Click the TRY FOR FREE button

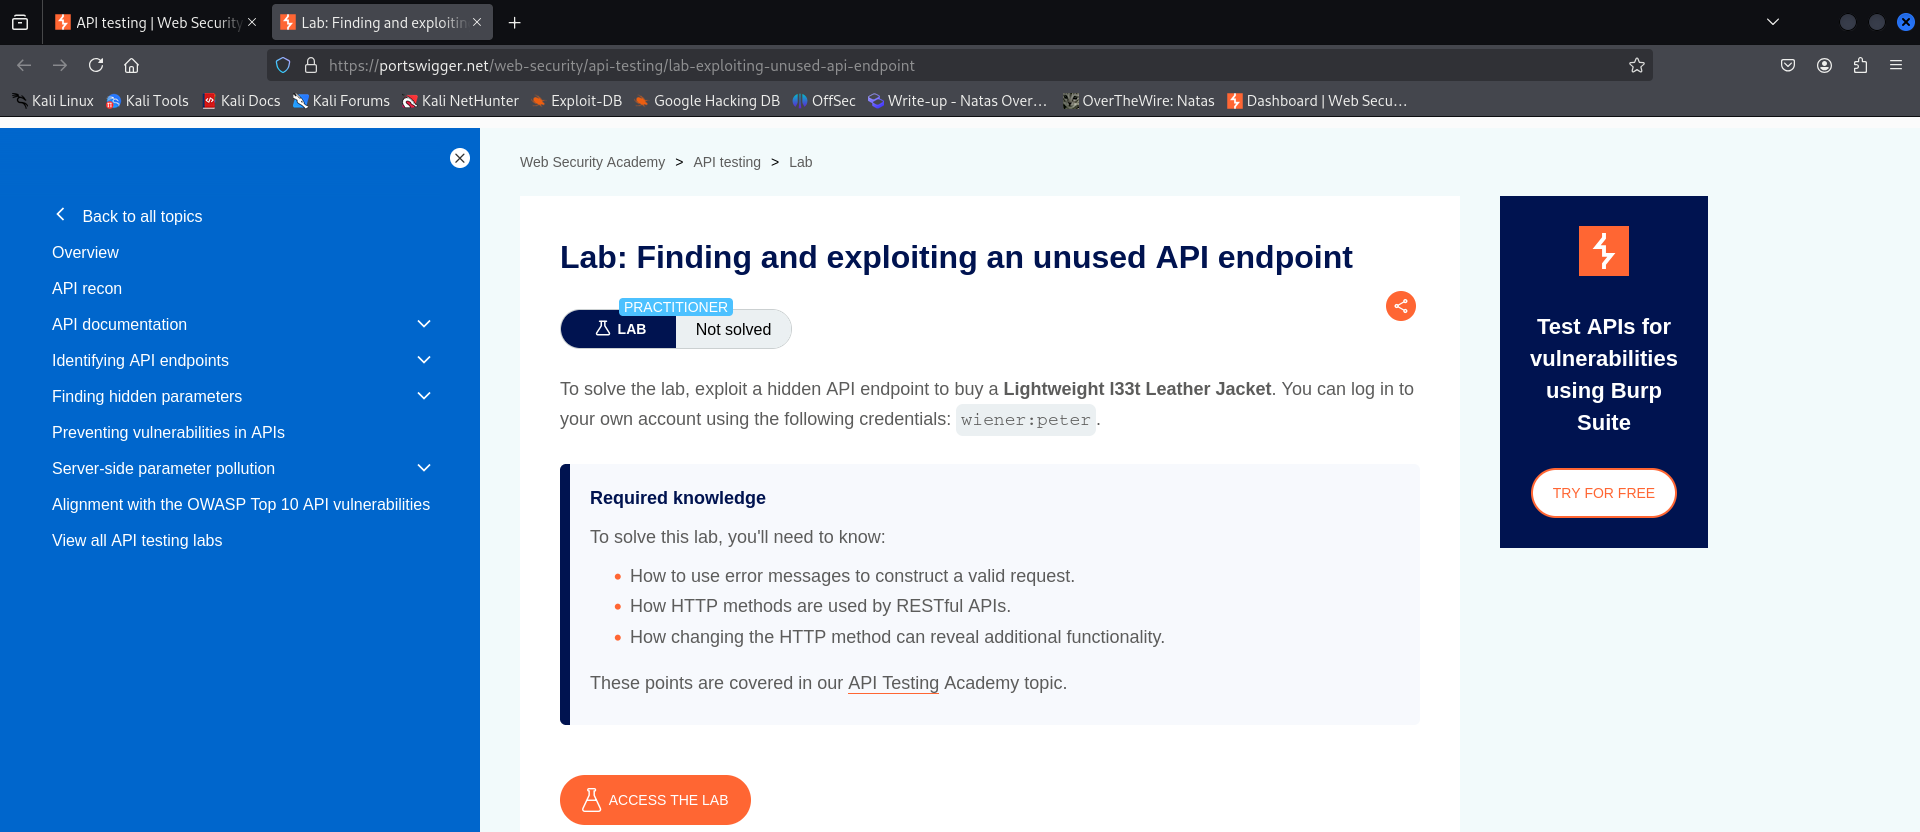pos(1604,493)
